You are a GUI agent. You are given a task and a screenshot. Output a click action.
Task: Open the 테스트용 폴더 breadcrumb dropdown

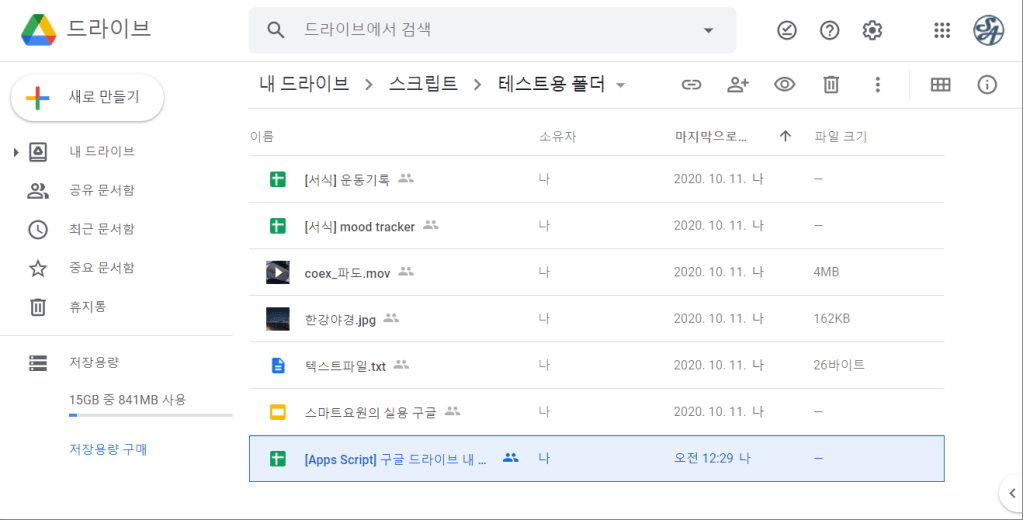coord(621,85)
